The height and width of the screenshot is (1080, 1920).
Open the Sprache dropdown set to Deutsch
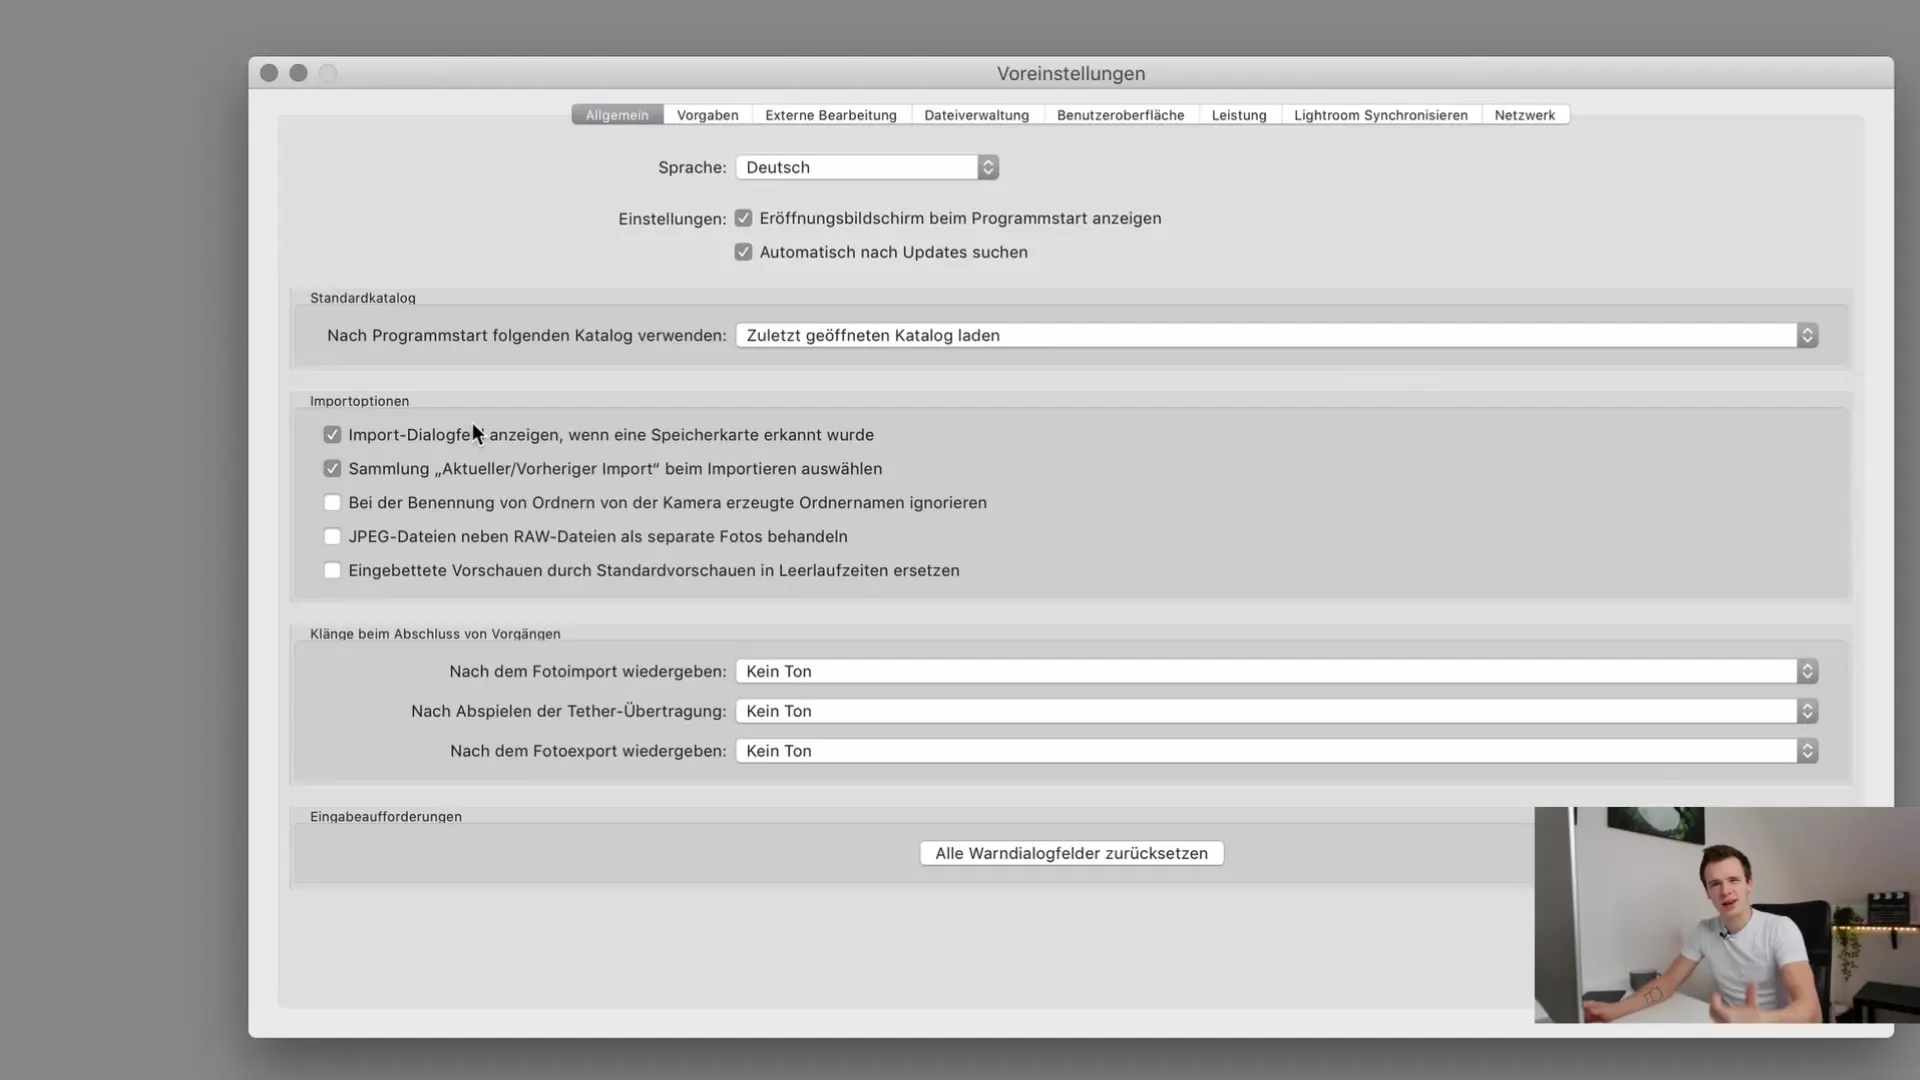pos(867,167)
